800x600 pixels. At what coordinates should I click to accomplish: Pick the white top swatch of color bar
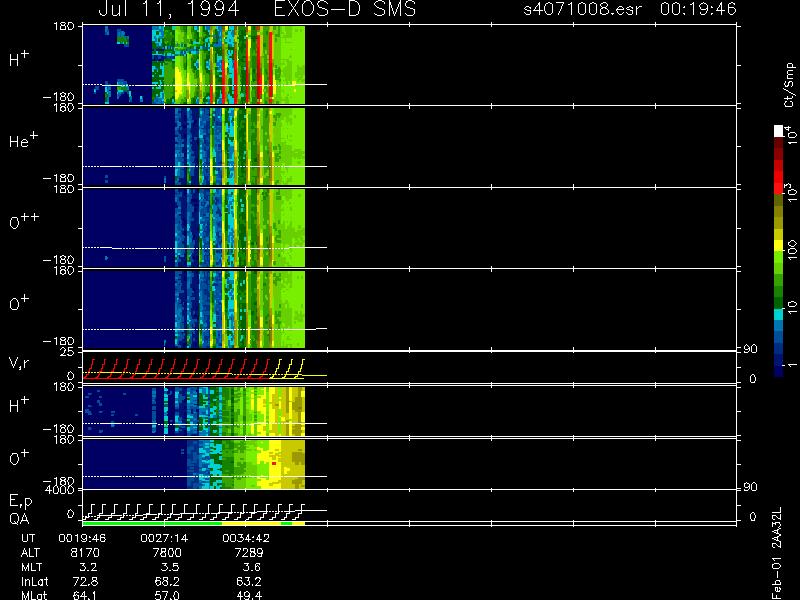click(779, 131)
